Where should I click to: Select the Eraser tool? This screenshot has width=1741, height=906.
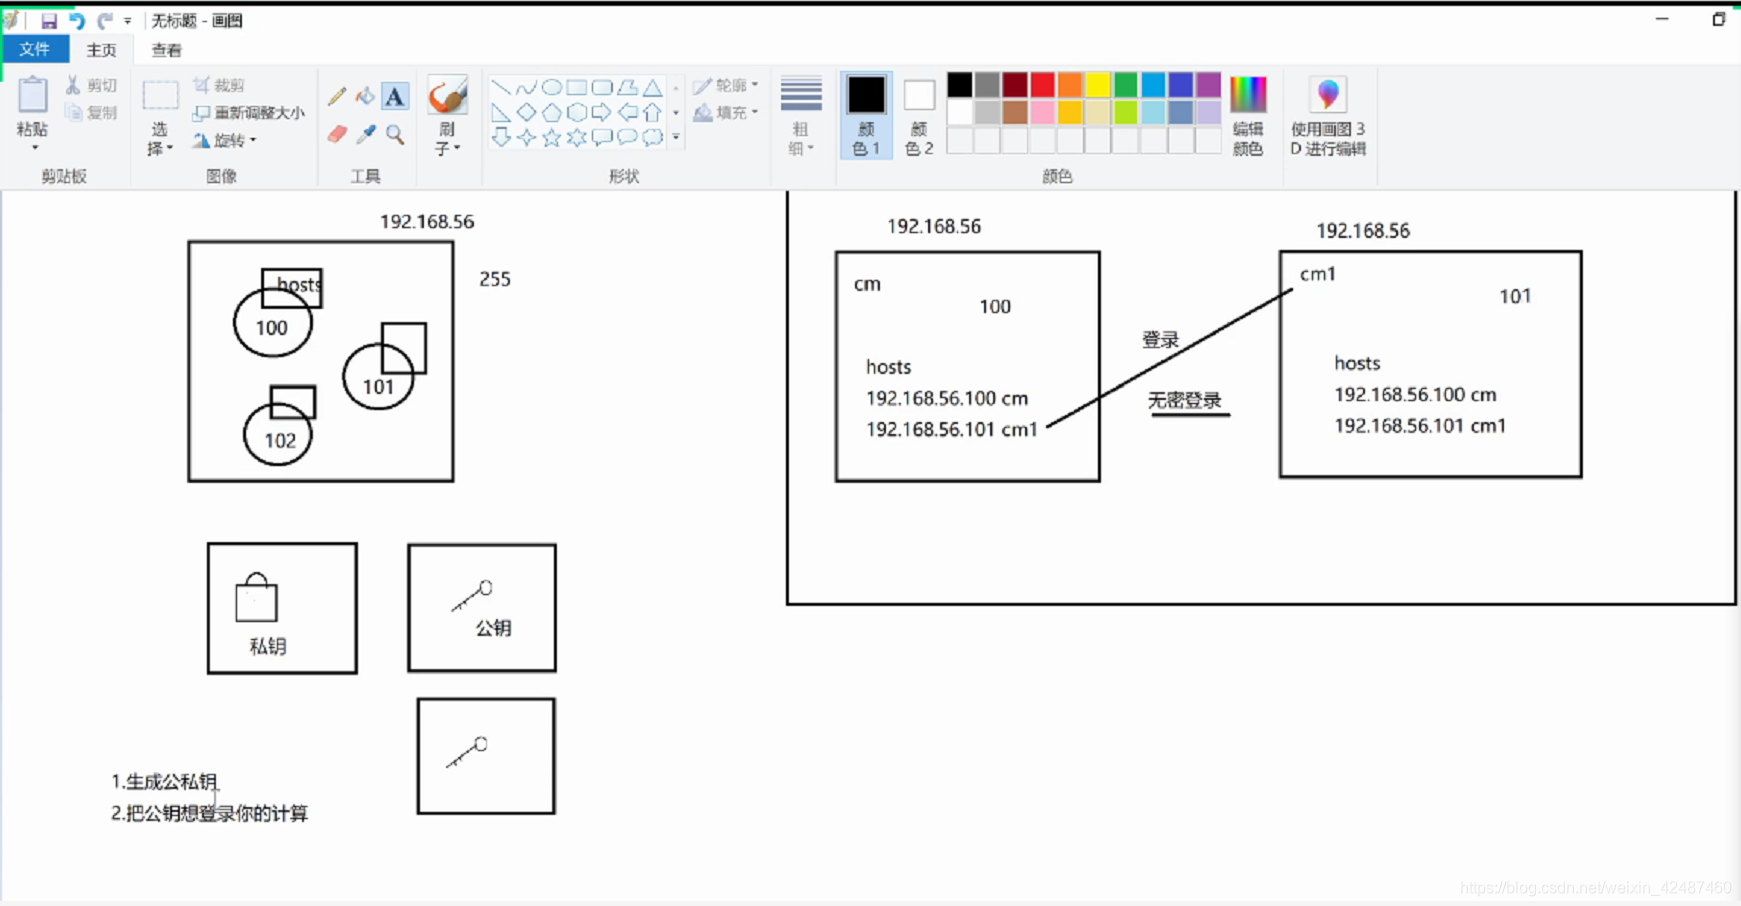[x=337, y=134]
